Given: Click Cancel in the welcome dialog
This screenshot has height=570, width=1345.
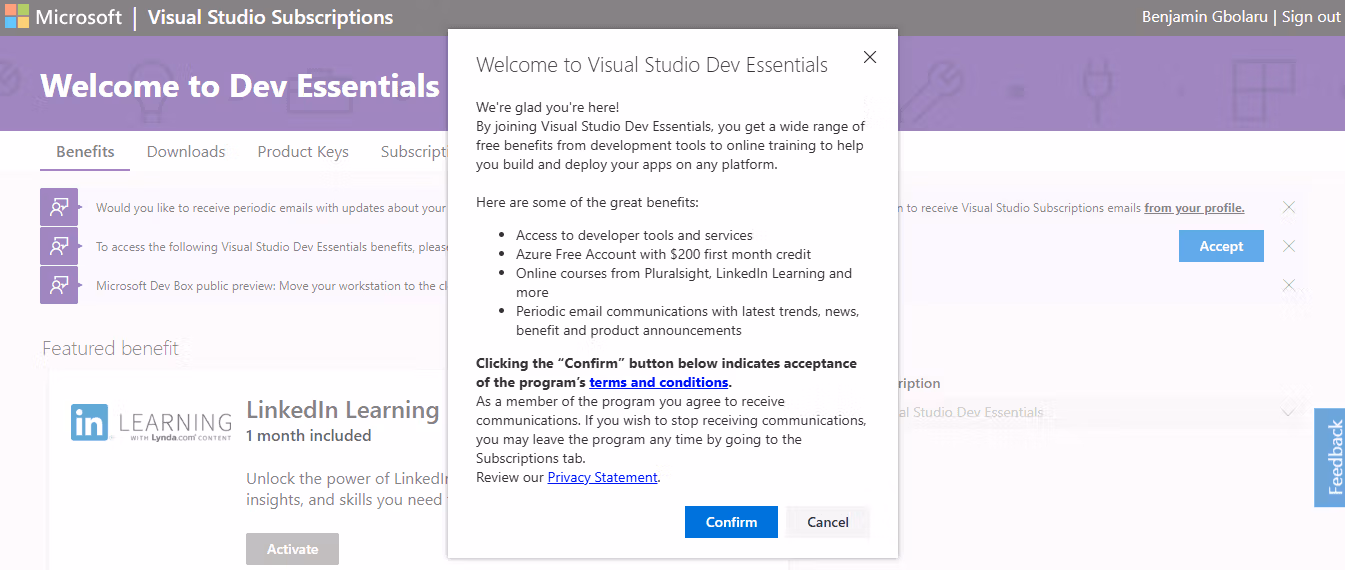Looking at the screenshot, I should pos(827,522).
